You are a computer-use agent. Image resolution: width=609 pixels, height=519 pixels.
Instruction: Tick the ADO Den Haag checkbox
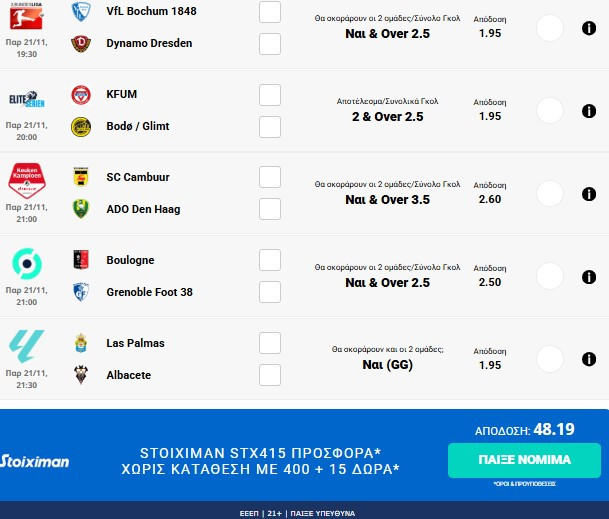pos(269,209)
